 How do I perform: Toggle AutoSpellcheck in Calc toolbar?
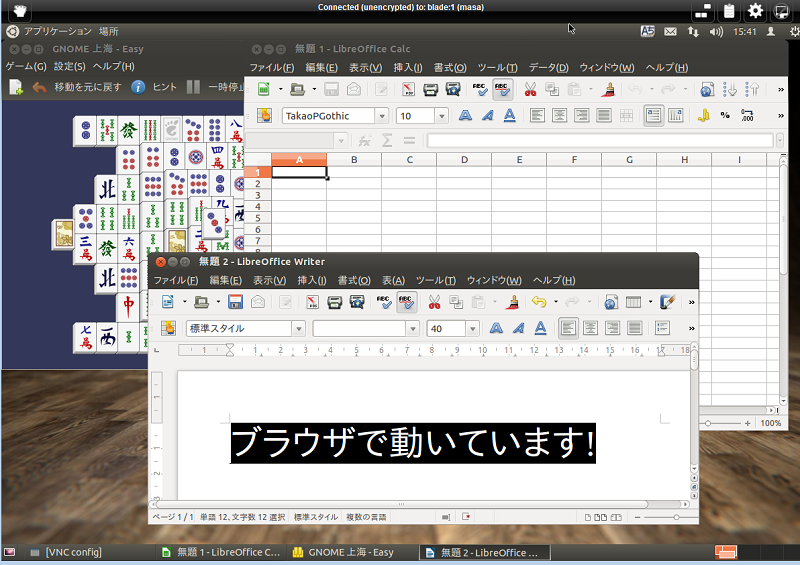(x=502, y=89)
